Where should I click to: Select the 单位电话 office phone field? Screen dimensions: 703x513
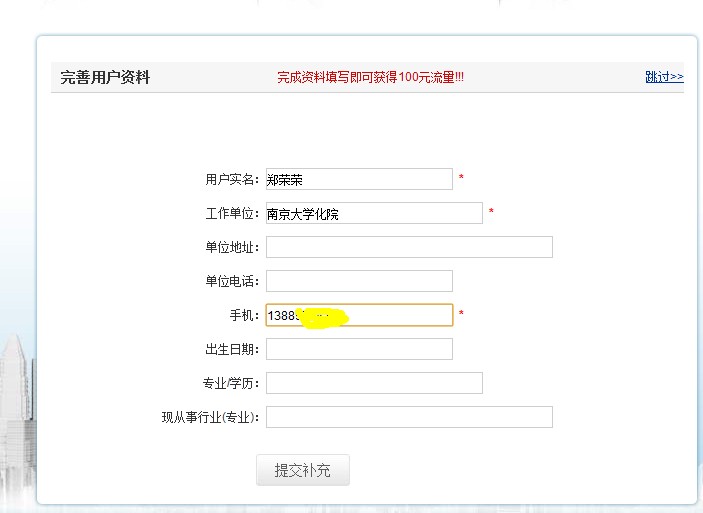359,281
